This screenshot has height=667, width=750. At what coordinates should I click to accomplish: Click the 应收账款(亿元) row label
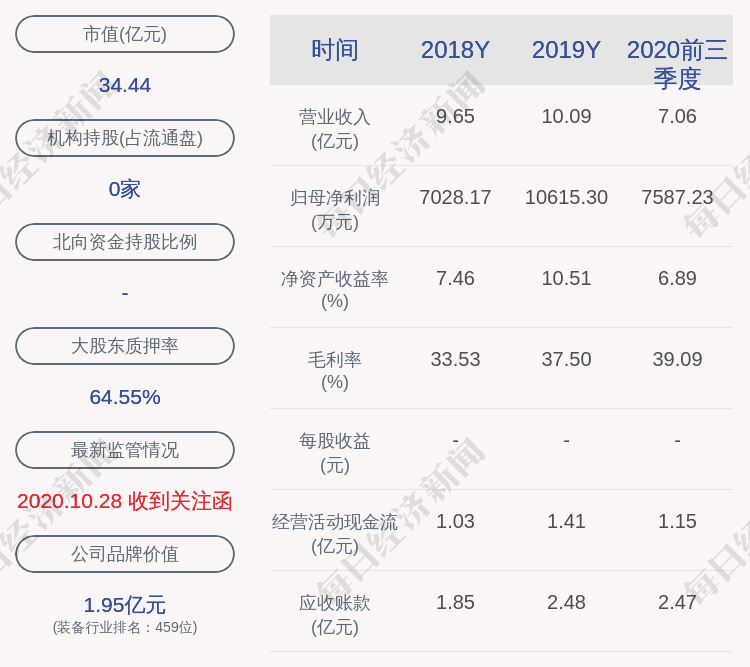(x=335, y=614)
